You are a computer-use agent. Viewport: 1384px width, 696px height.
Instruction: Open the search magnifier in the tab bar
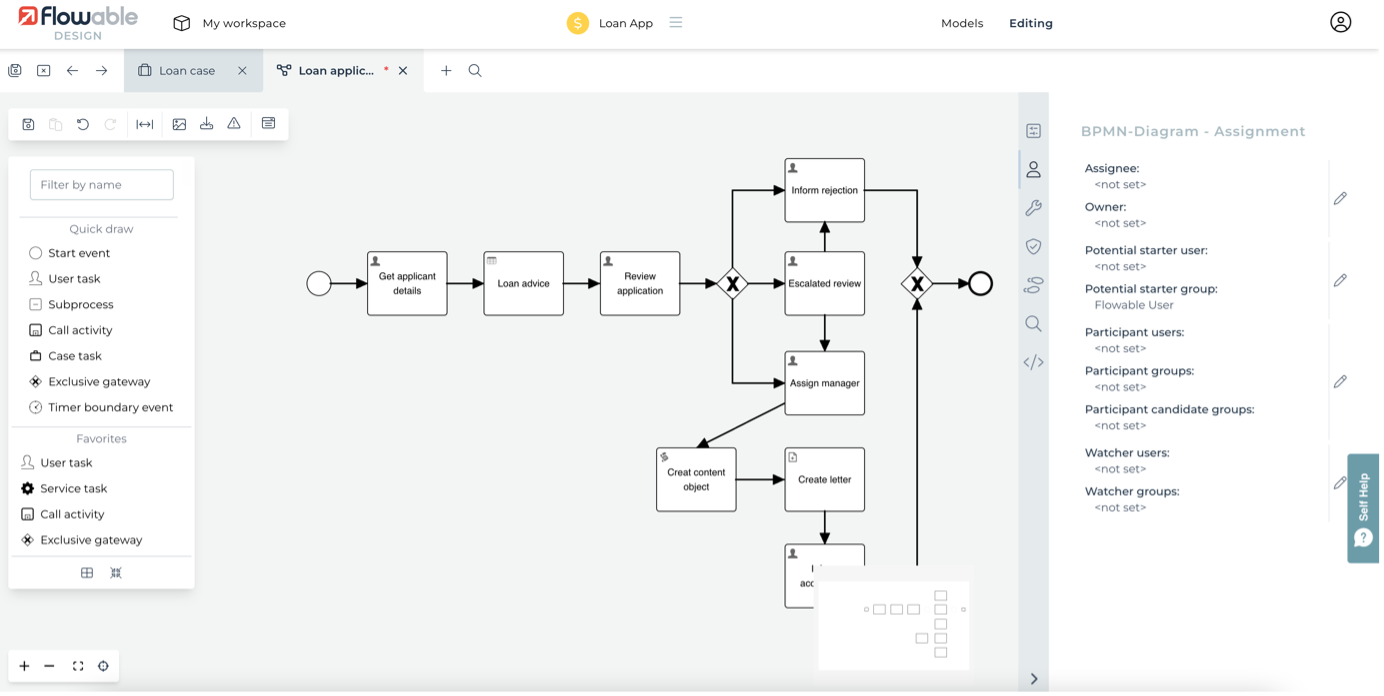(x=475, y=71)
